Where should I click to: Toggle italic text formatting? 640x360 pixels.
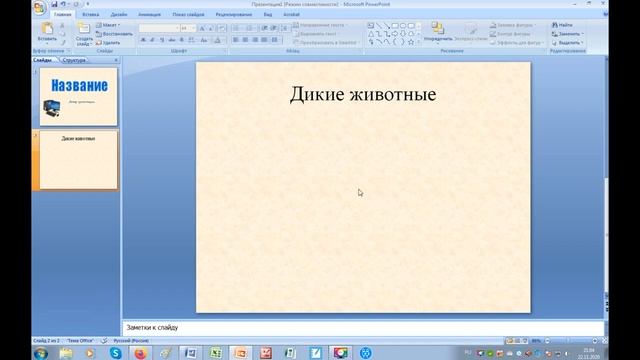pos(152,40)
